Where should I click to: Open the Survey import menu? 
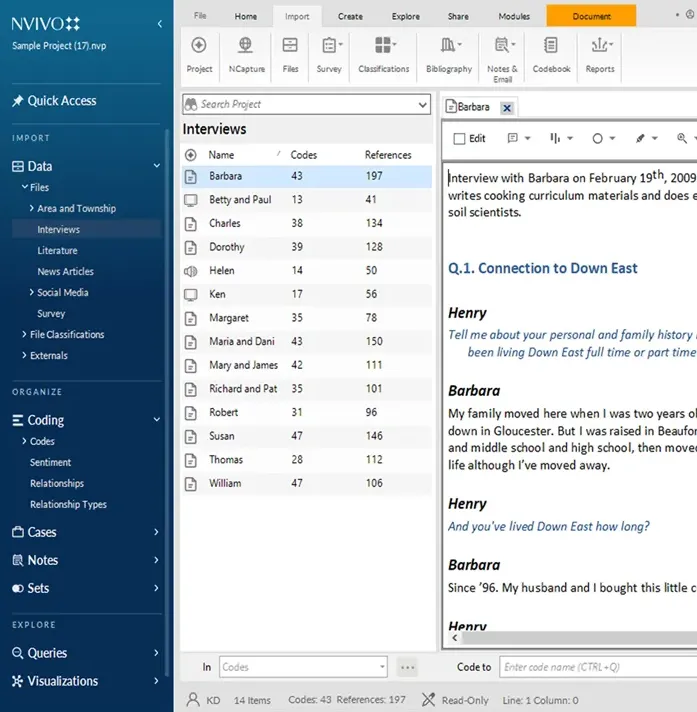(x=331, y=45)
